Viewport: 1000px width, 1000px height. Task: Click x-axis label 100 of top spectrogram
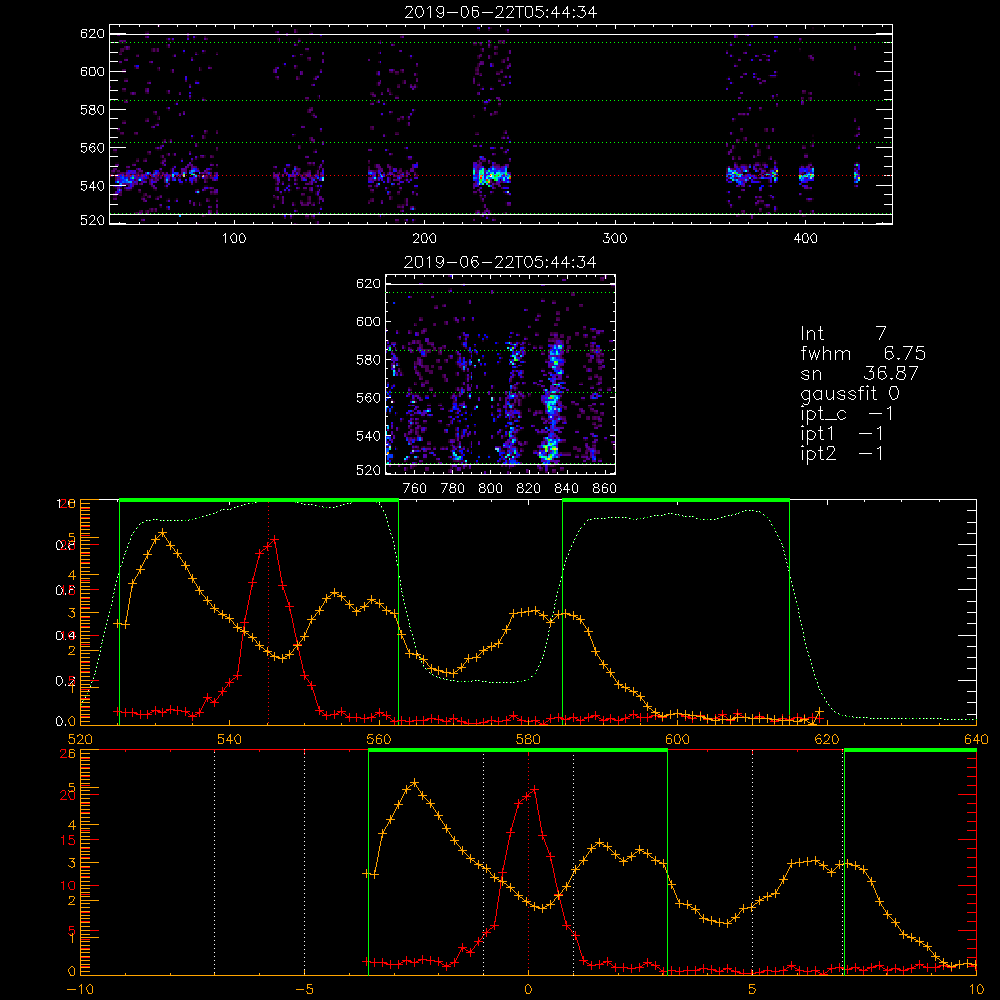click(x=234, y=239)
